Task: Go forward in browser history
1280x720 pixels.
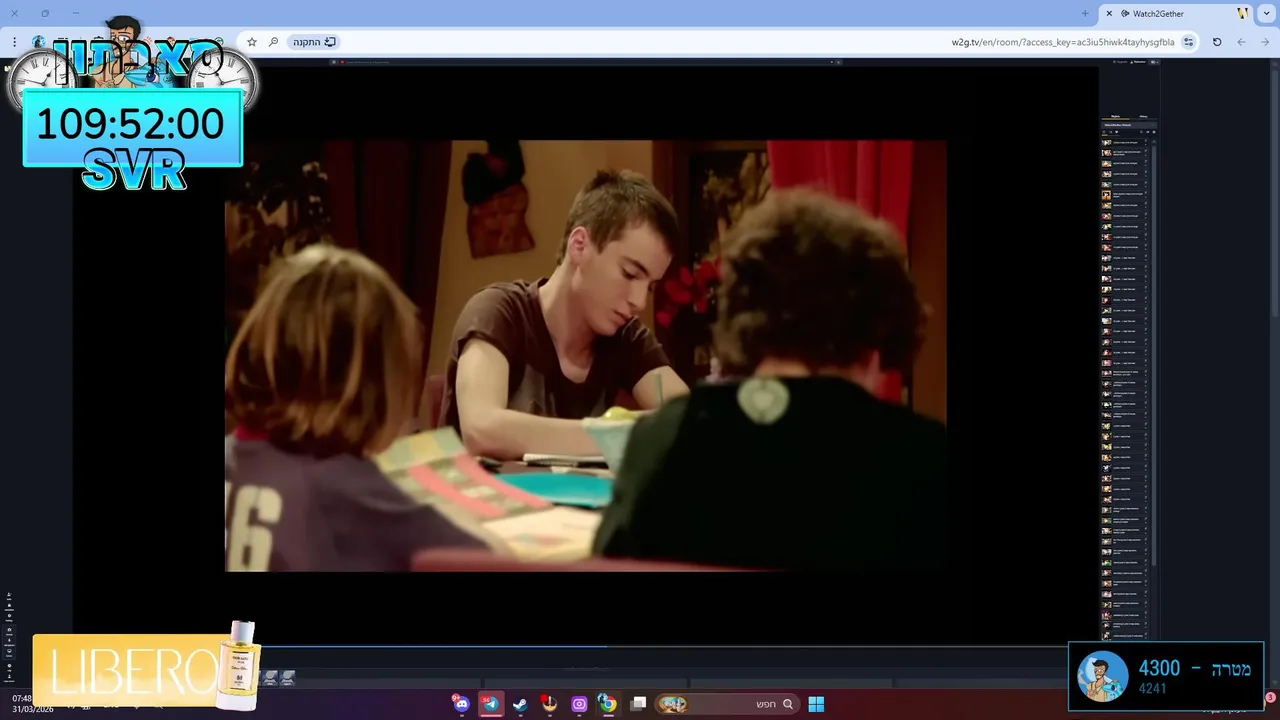Action: pos(1241,42)
